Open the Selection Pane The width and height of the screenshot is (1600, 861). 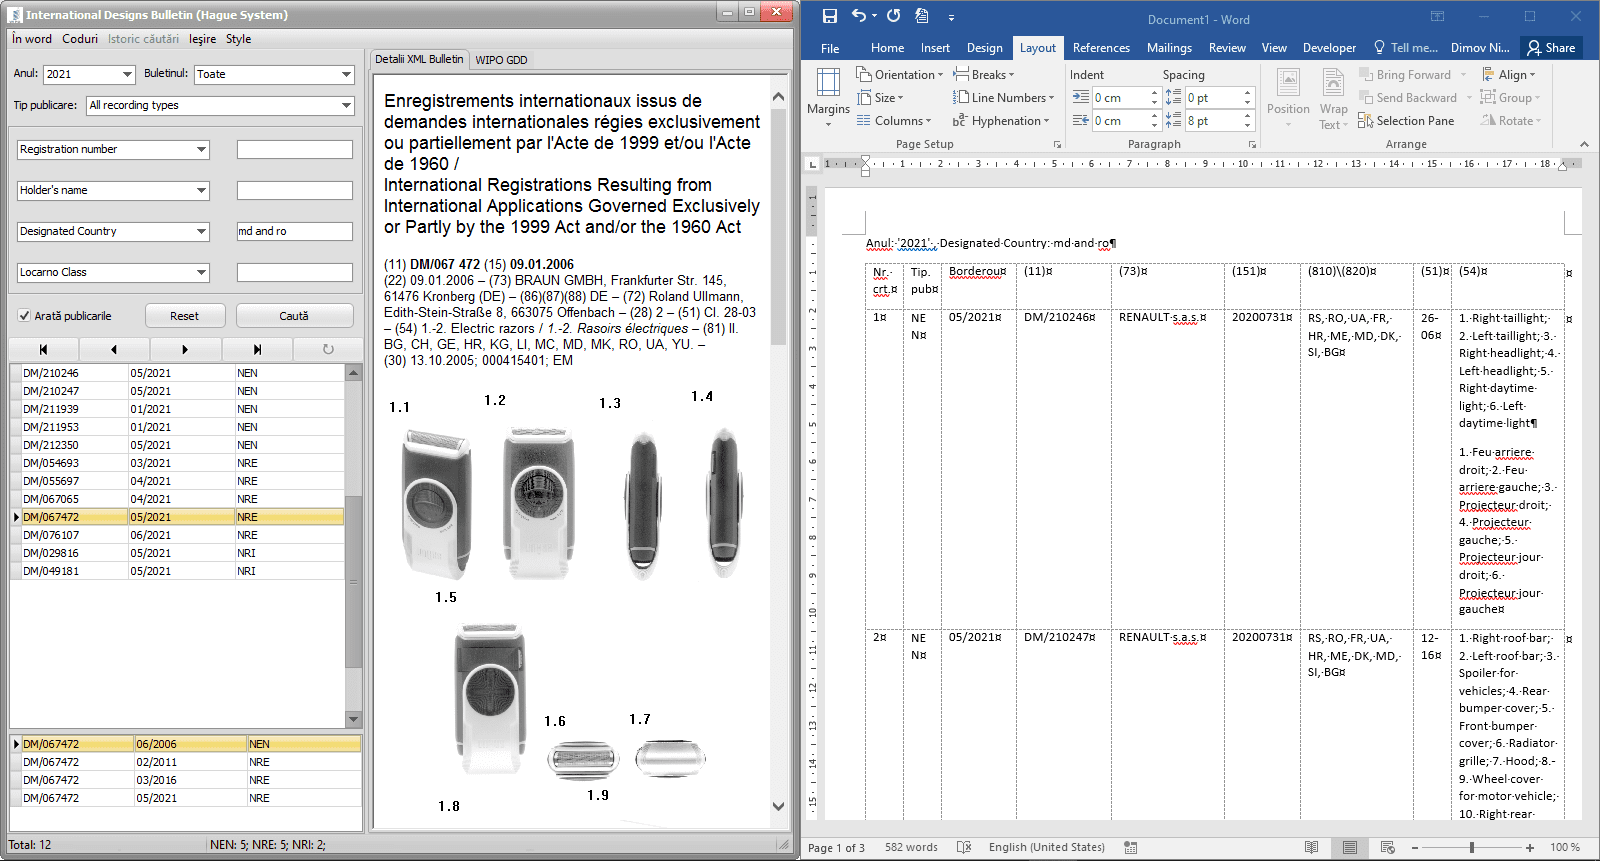click(x=1406, y=121)
